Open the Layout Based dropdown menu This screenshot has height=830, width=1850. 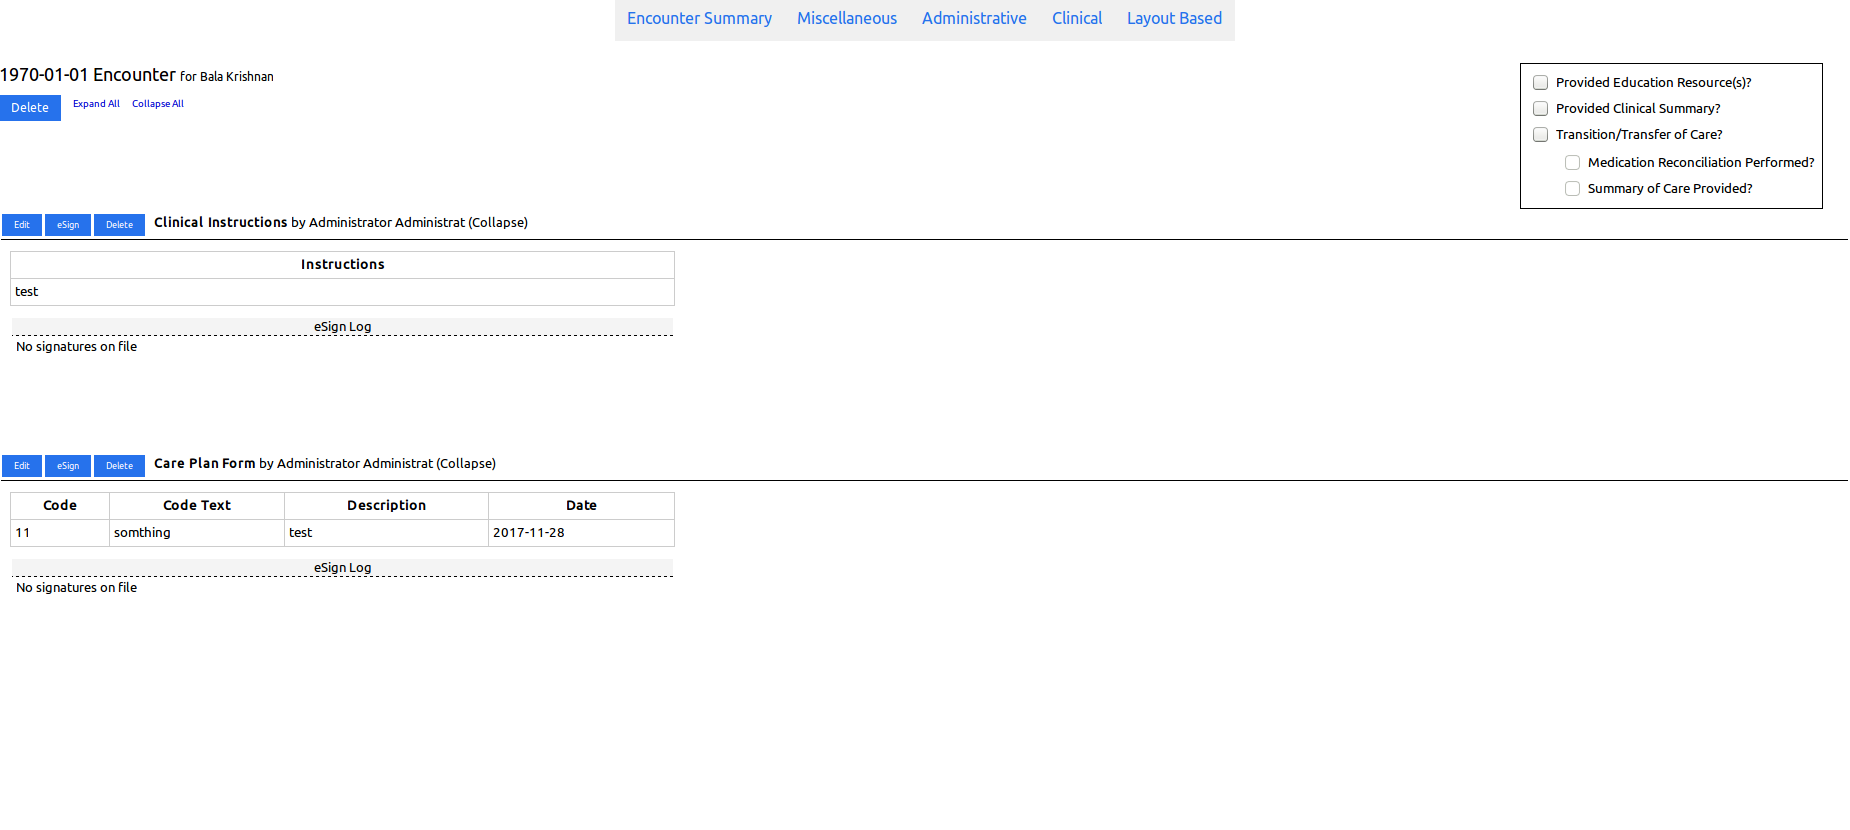click(x=1174, y=19)
